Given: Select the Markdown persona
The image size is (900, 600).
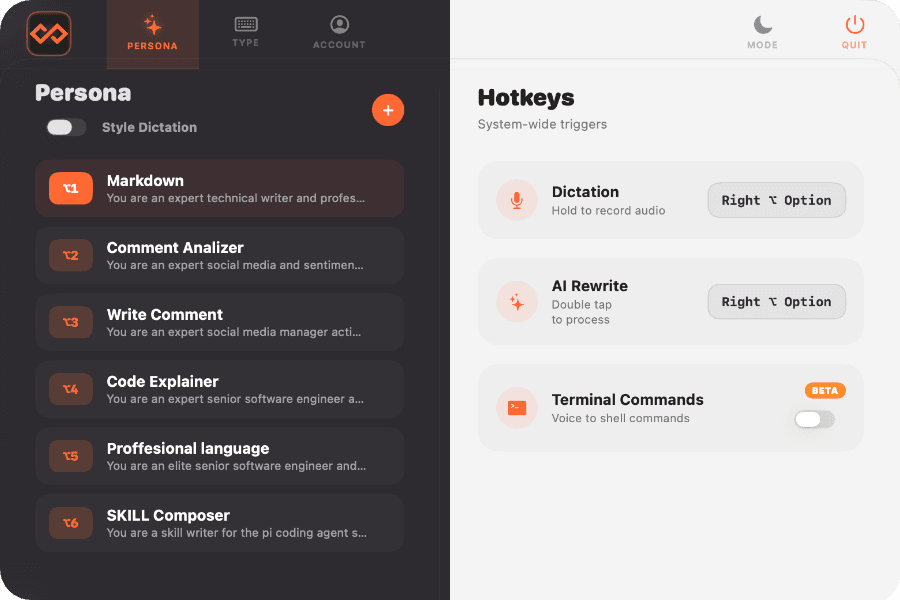Looking at the screenshot, I should [220, 188].
